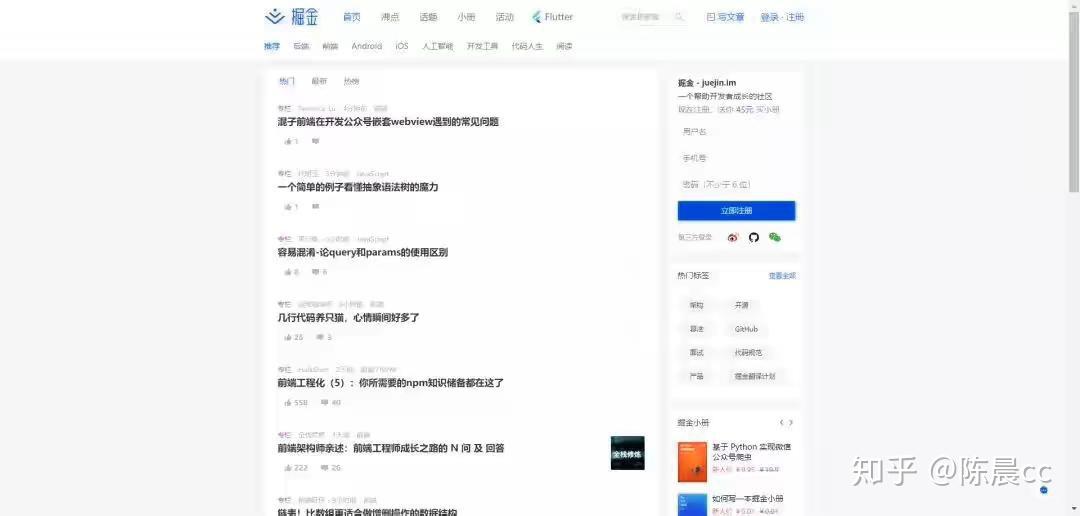Screen dimensions: 1080x516
Task: Open article 混子前端在开发公众号嵌套webview遇到的常见问题
Action: coord(388,122)
